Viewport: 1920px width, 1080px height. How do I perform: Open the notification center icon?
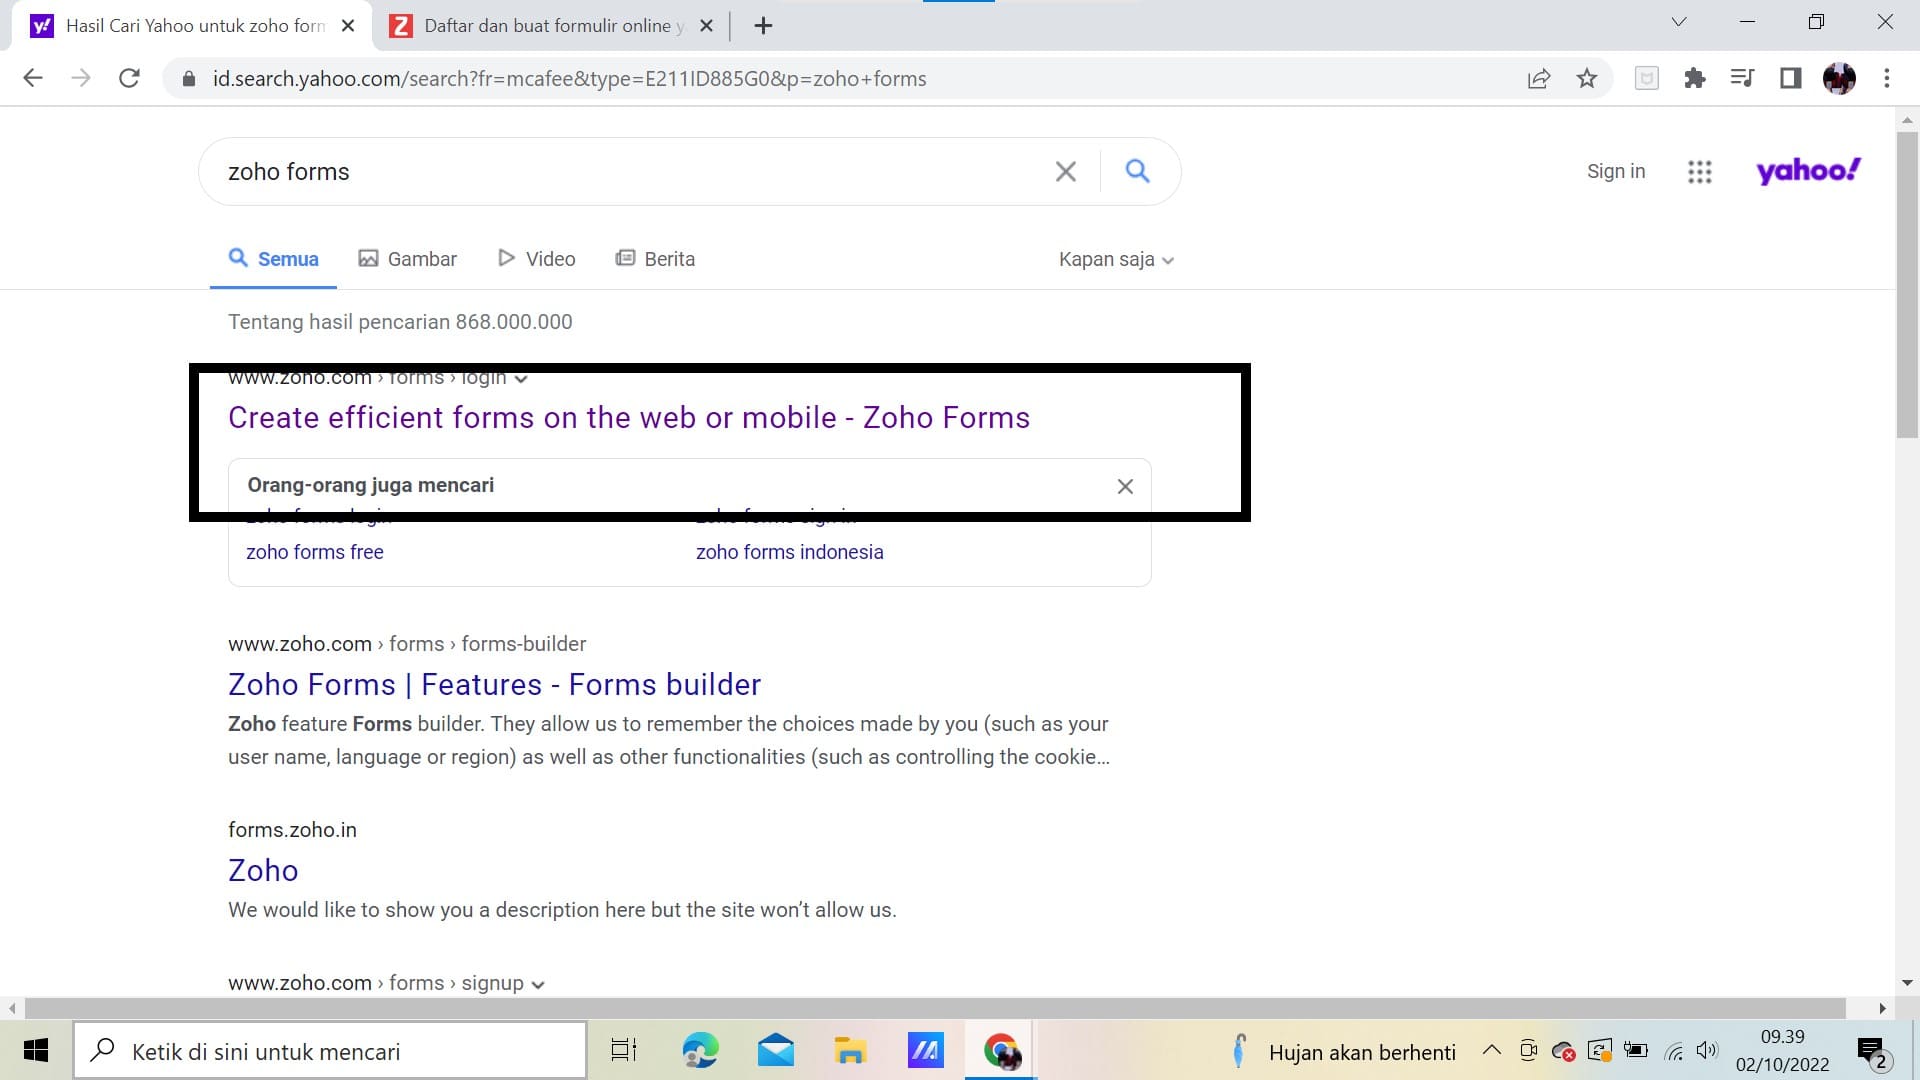(1871, 1052)
